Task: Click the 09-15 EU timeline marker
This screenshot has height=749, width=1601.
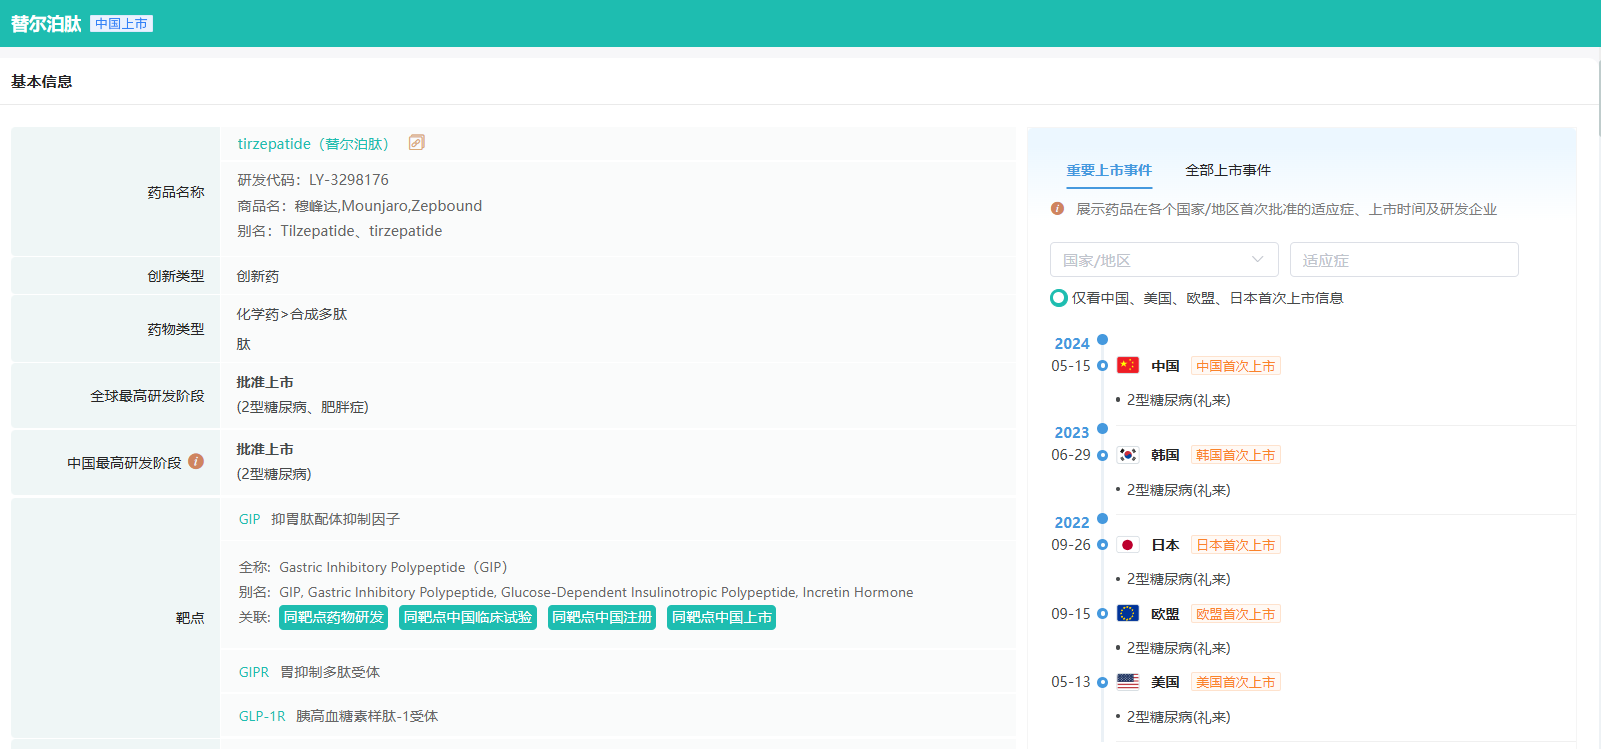Action: pos(1102,614)
